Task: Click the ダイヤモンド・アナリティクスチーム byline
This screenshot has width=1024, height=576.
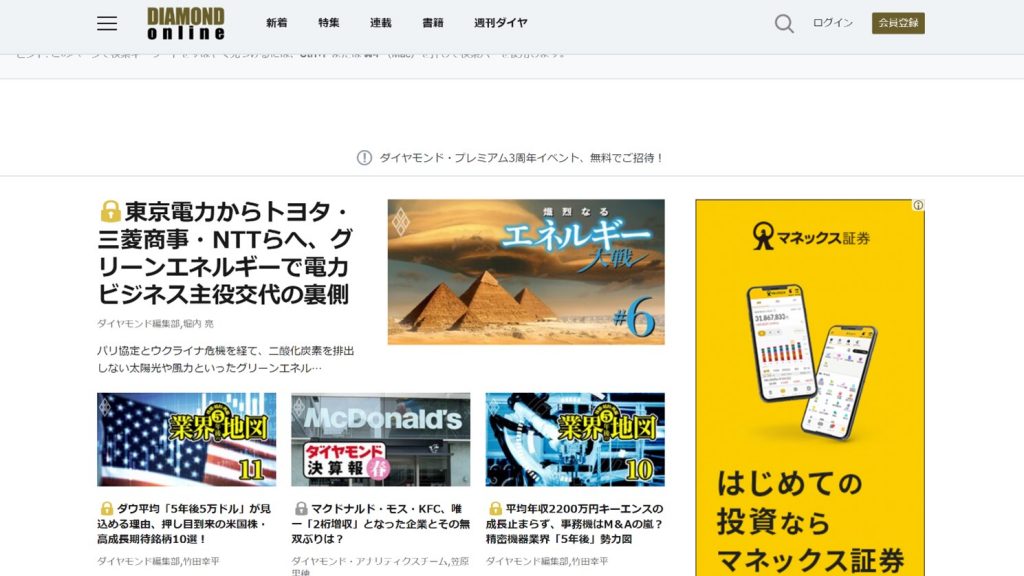Action: [x=380, y=566]
